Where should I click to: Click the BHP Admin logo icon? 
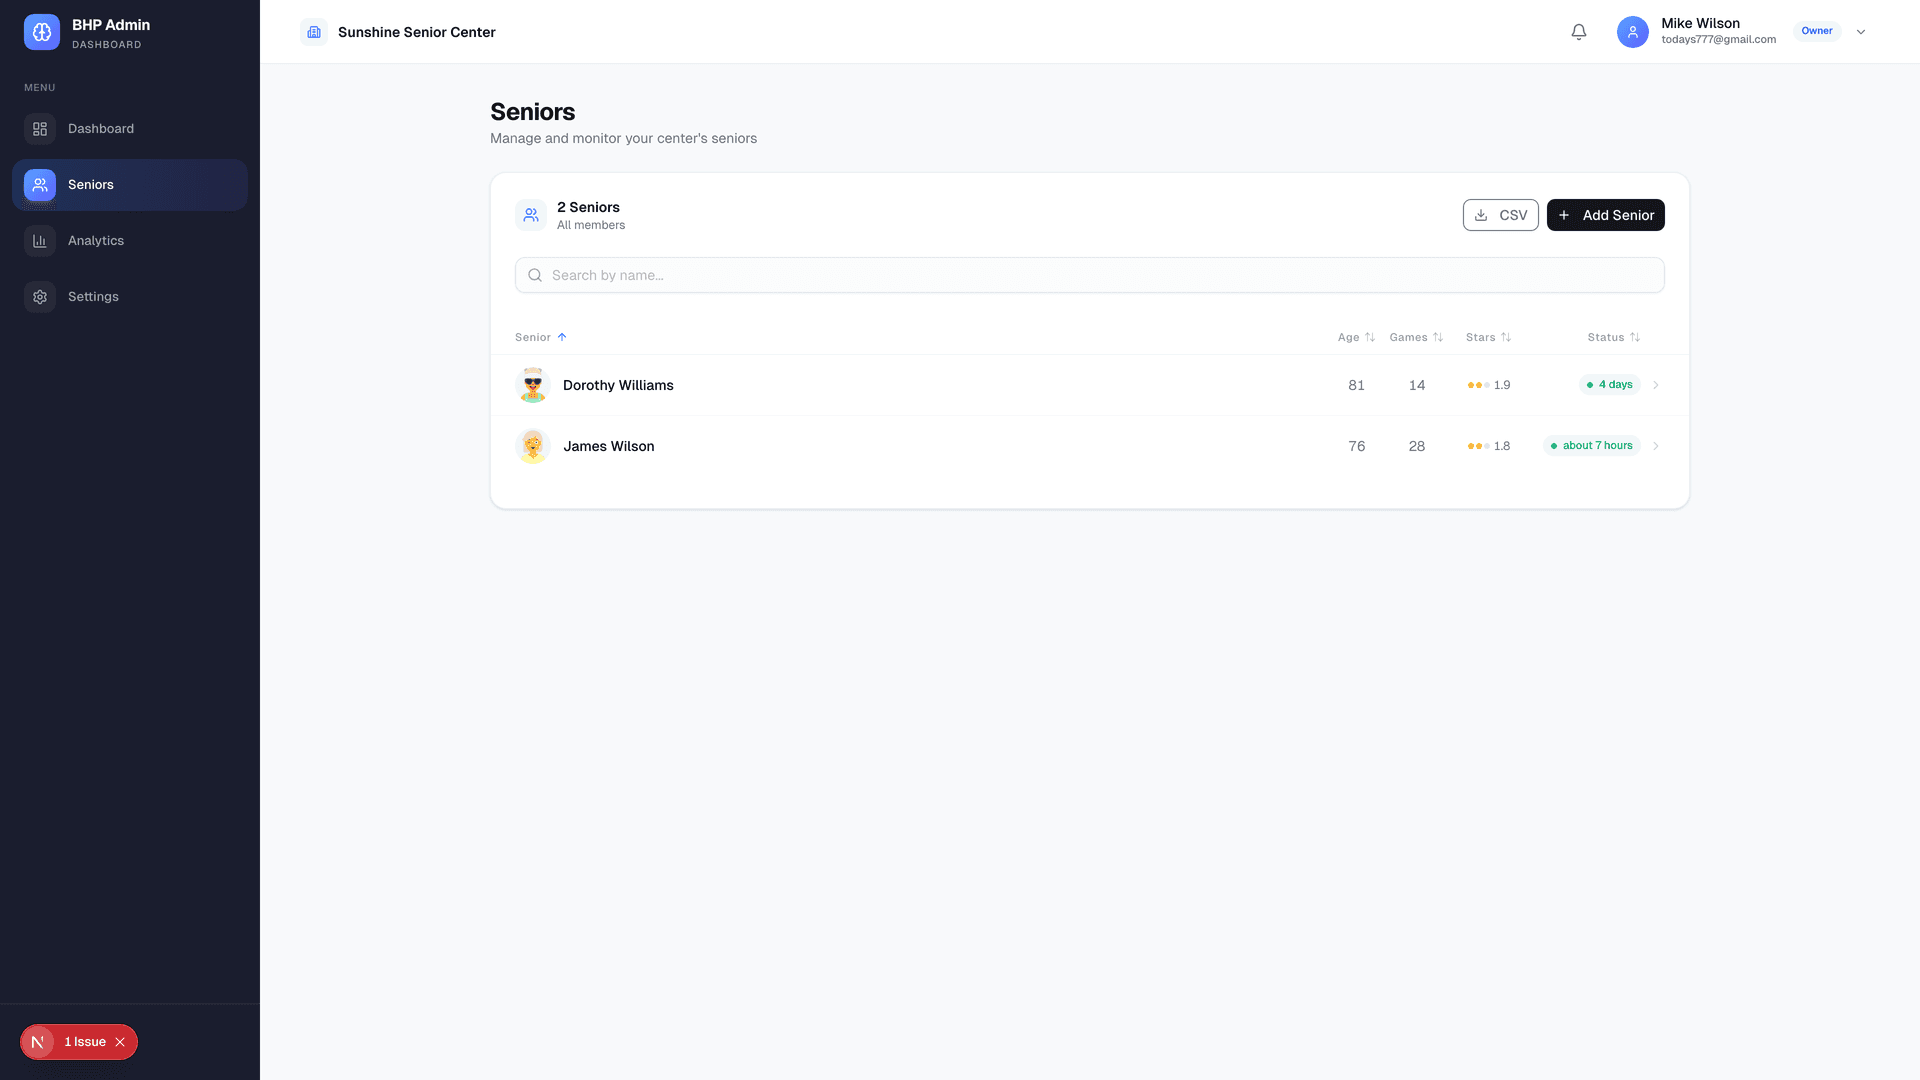coord(41,31)
